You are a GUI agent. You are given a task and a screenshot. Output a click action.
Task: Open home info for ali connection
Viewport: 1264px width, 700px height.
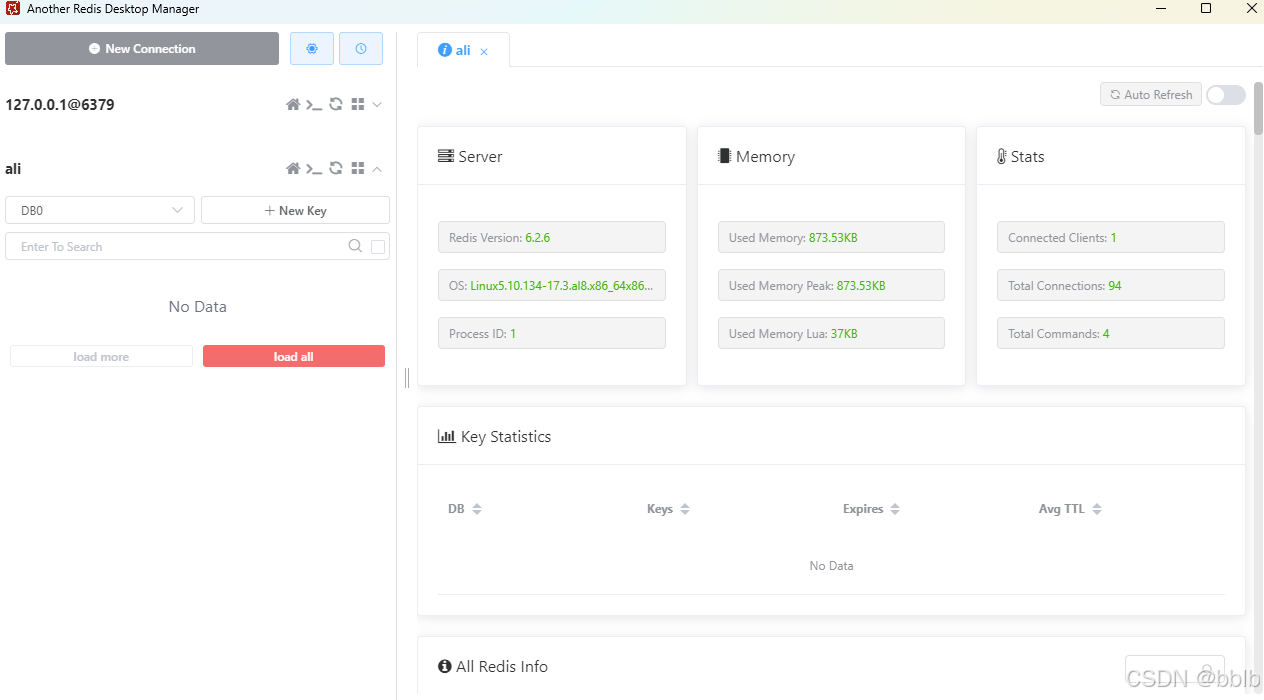pyautogui.click(x=293, y=168)
